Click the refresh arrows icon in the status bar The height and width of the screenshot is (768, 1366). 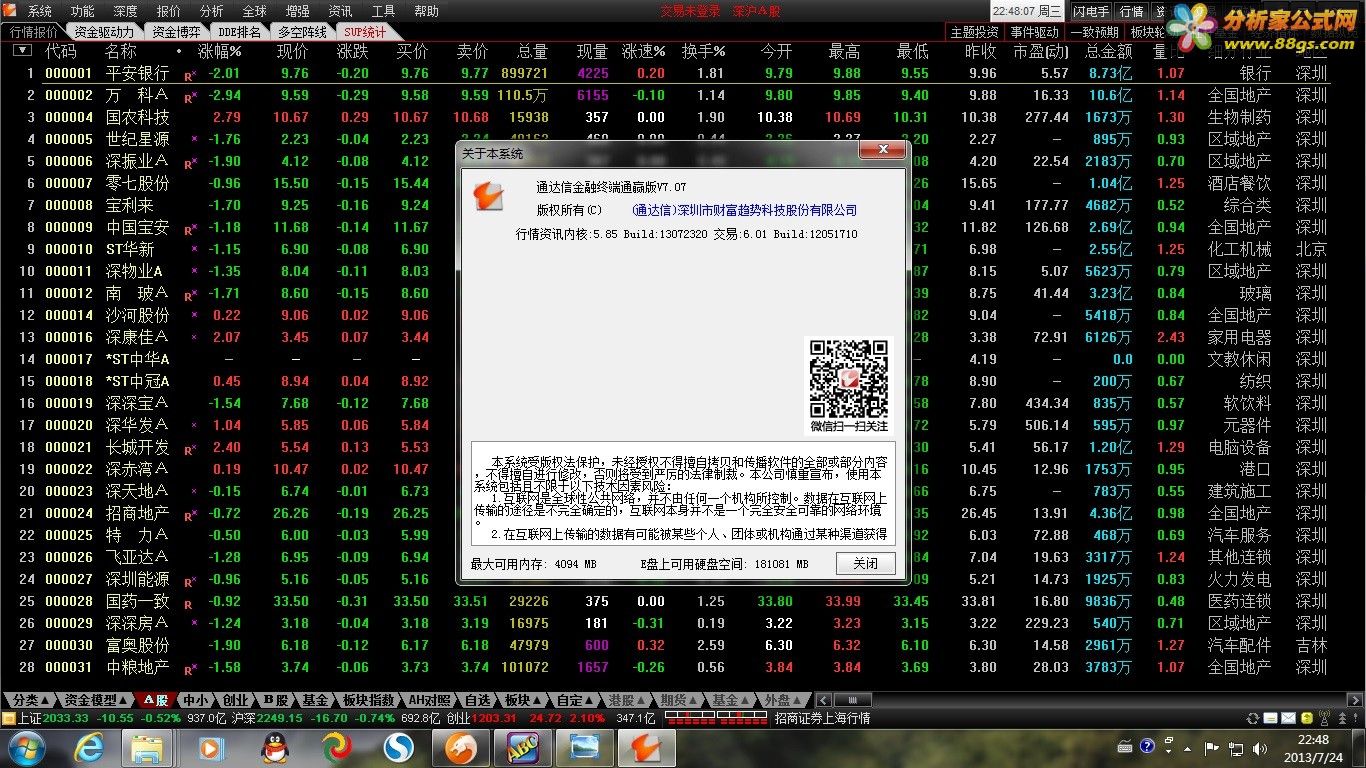pos(1253,718)
